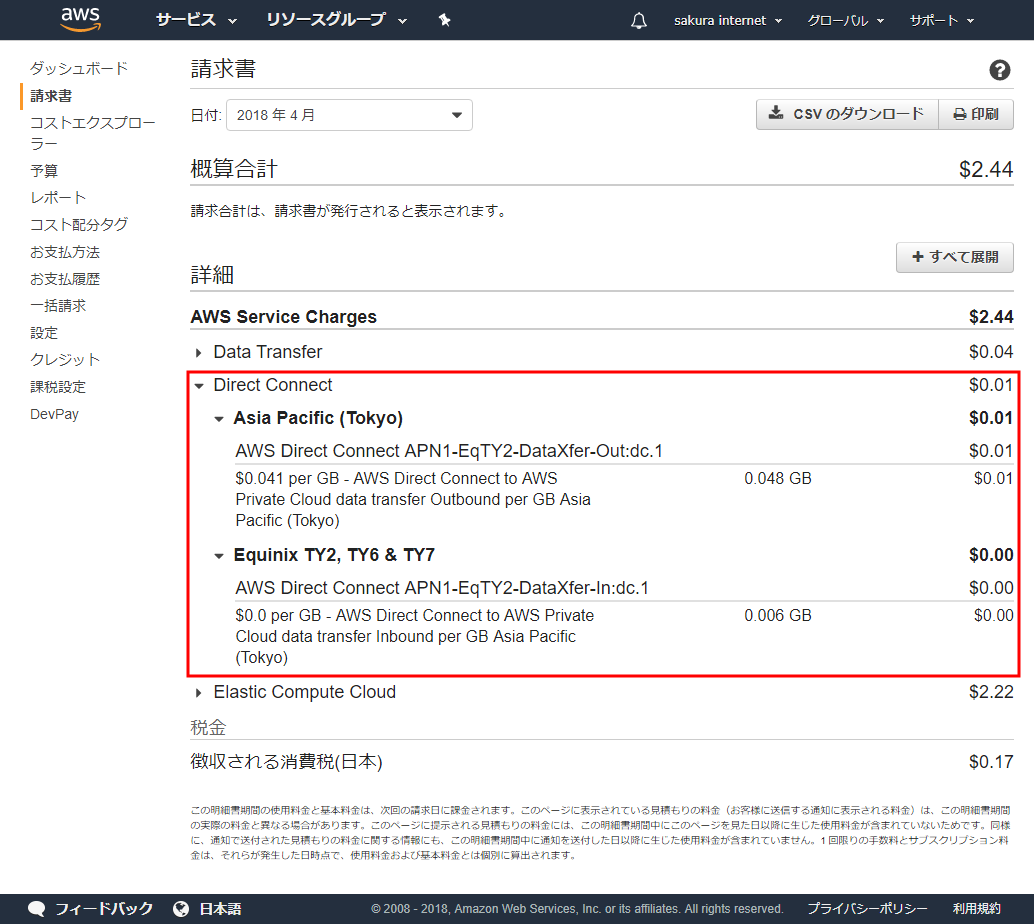This screenshot has height=924, width=1034.
Task: Click the AWS logo home icon
Action: click(81, 19)
